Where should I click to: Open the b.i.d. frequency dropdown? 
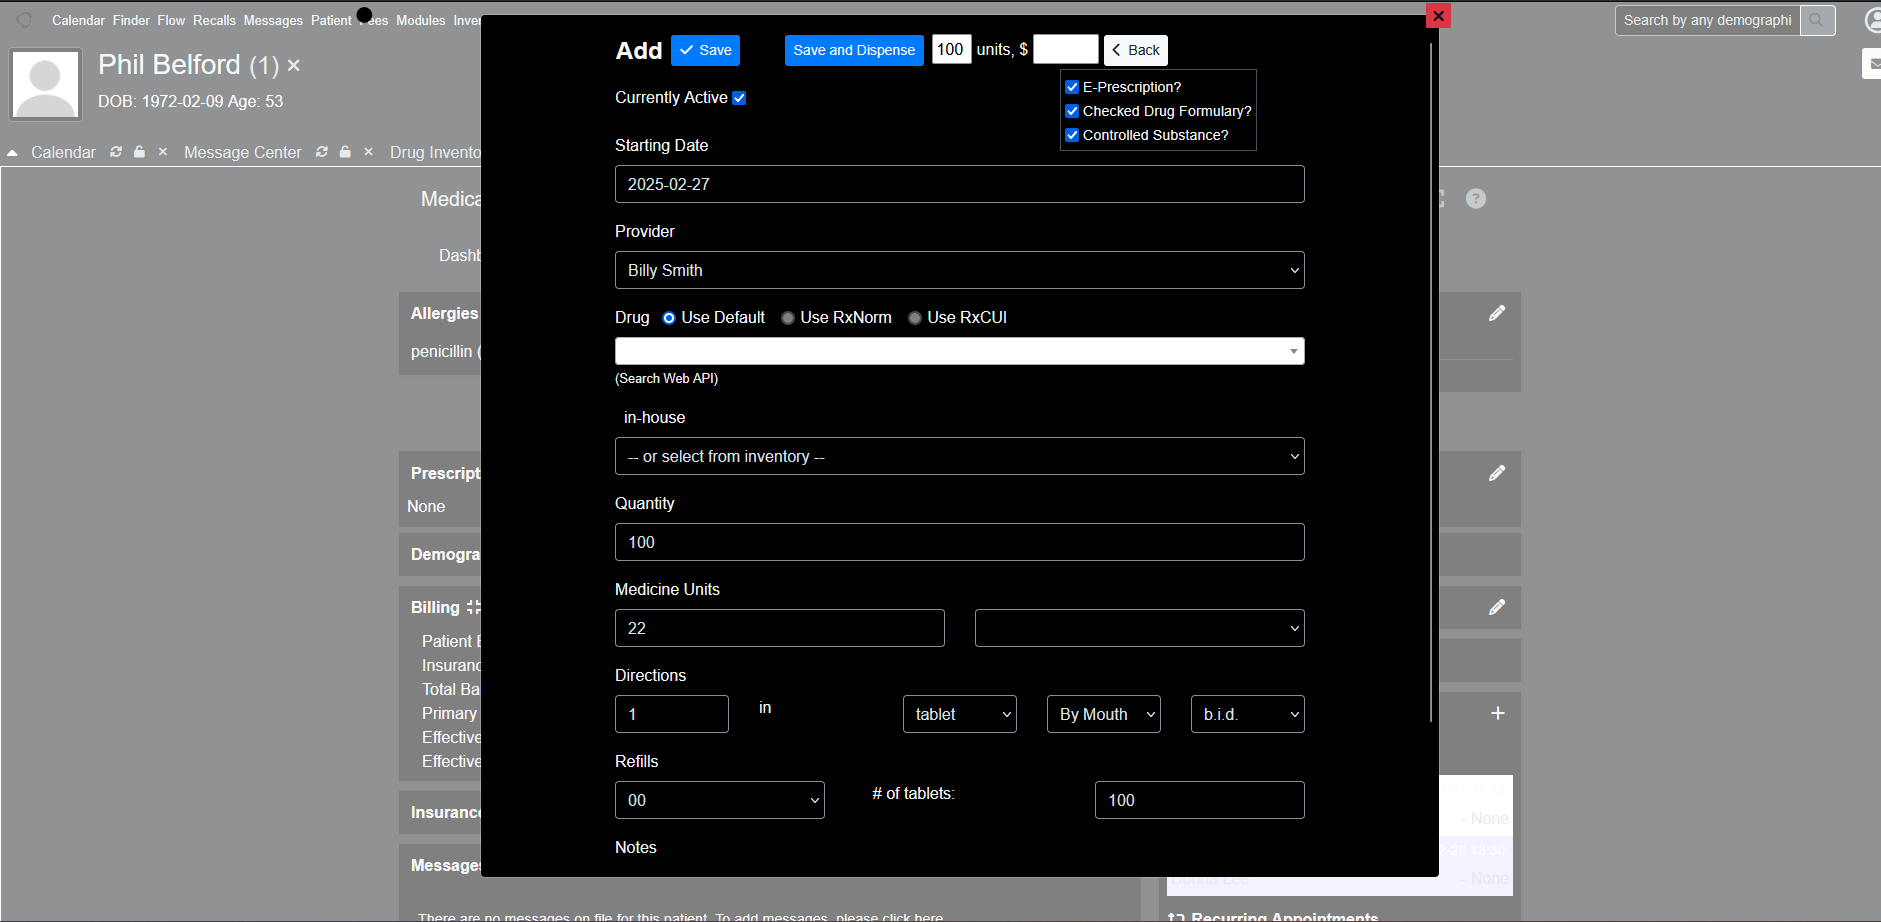click(x=1248, y=714)
